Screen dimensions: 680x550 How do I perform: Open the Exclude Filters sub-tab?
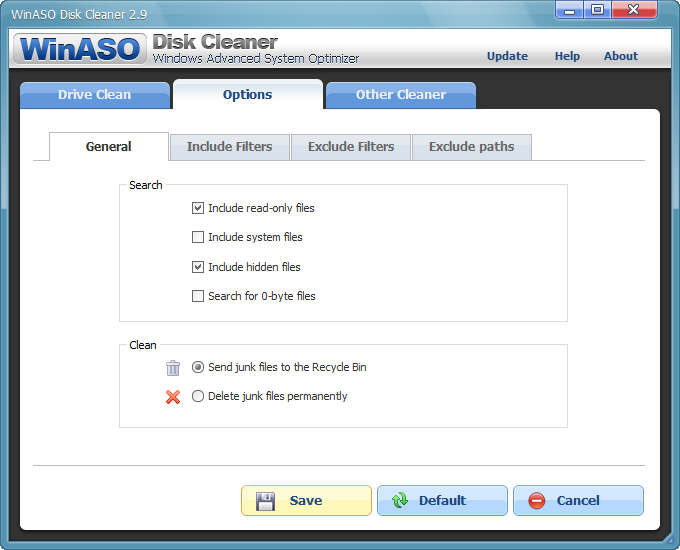tap(351, 147)
